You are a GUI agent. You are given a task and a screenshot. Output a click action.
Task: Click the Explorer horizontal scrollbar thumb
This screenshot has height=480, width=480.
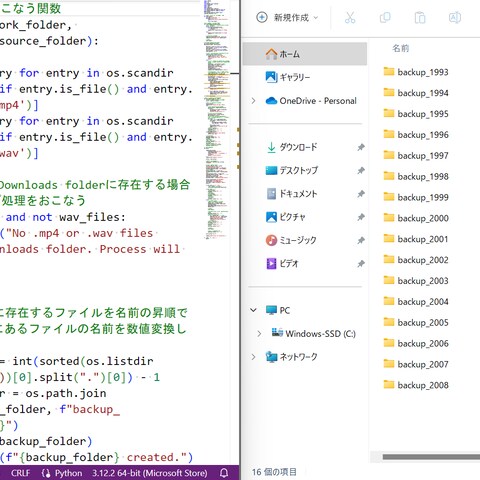(431, 457)
